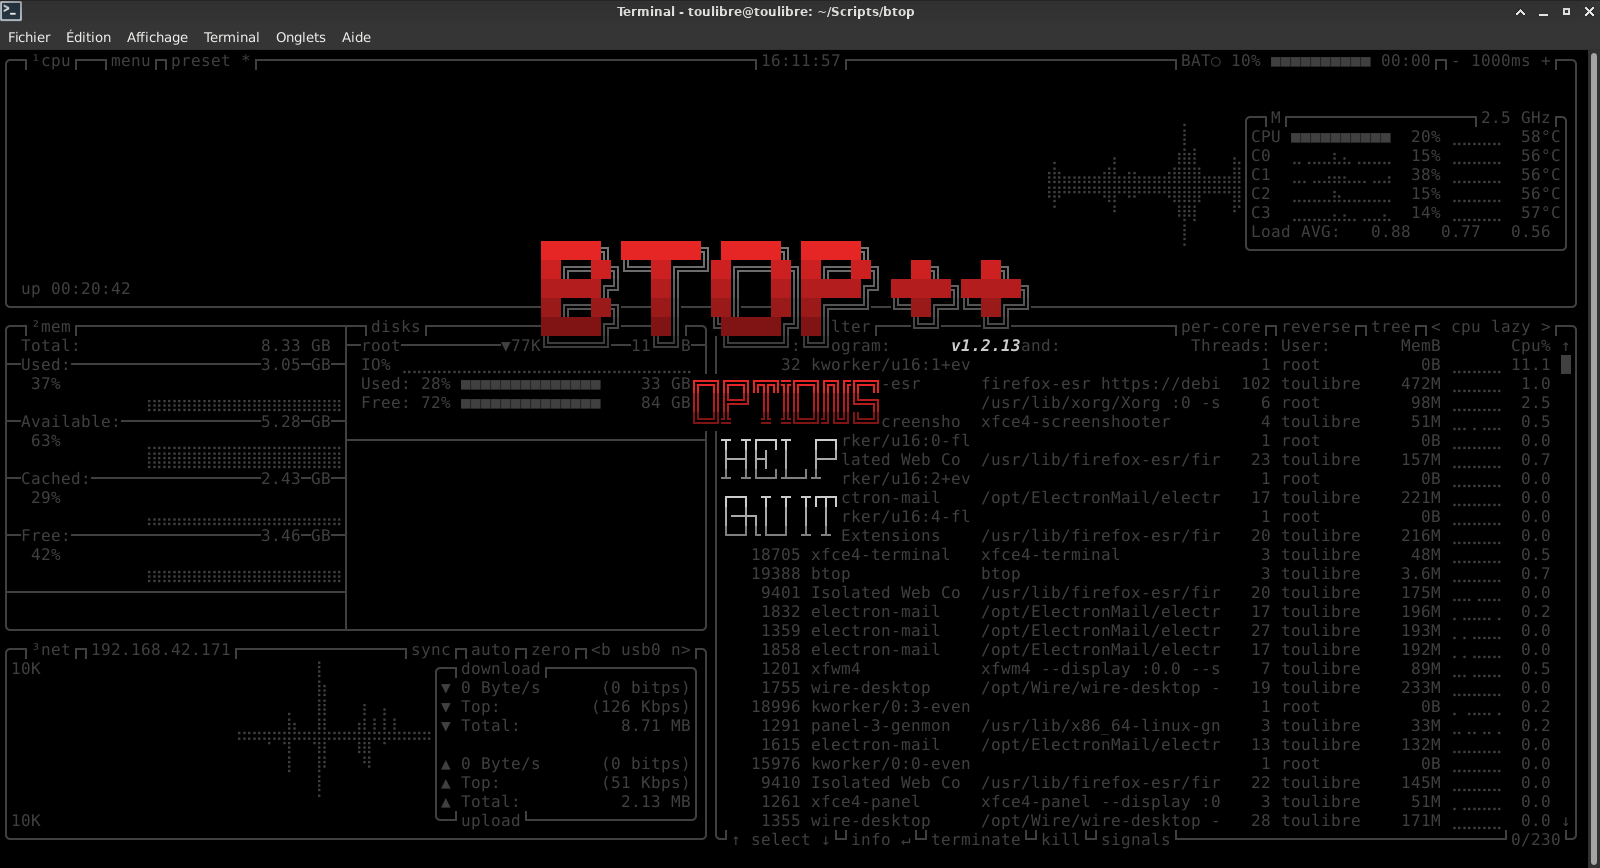The image size is (1600, 868).
Task: Click the down arrow beside select
Action: pyautogui.click(x=826, y=840)
